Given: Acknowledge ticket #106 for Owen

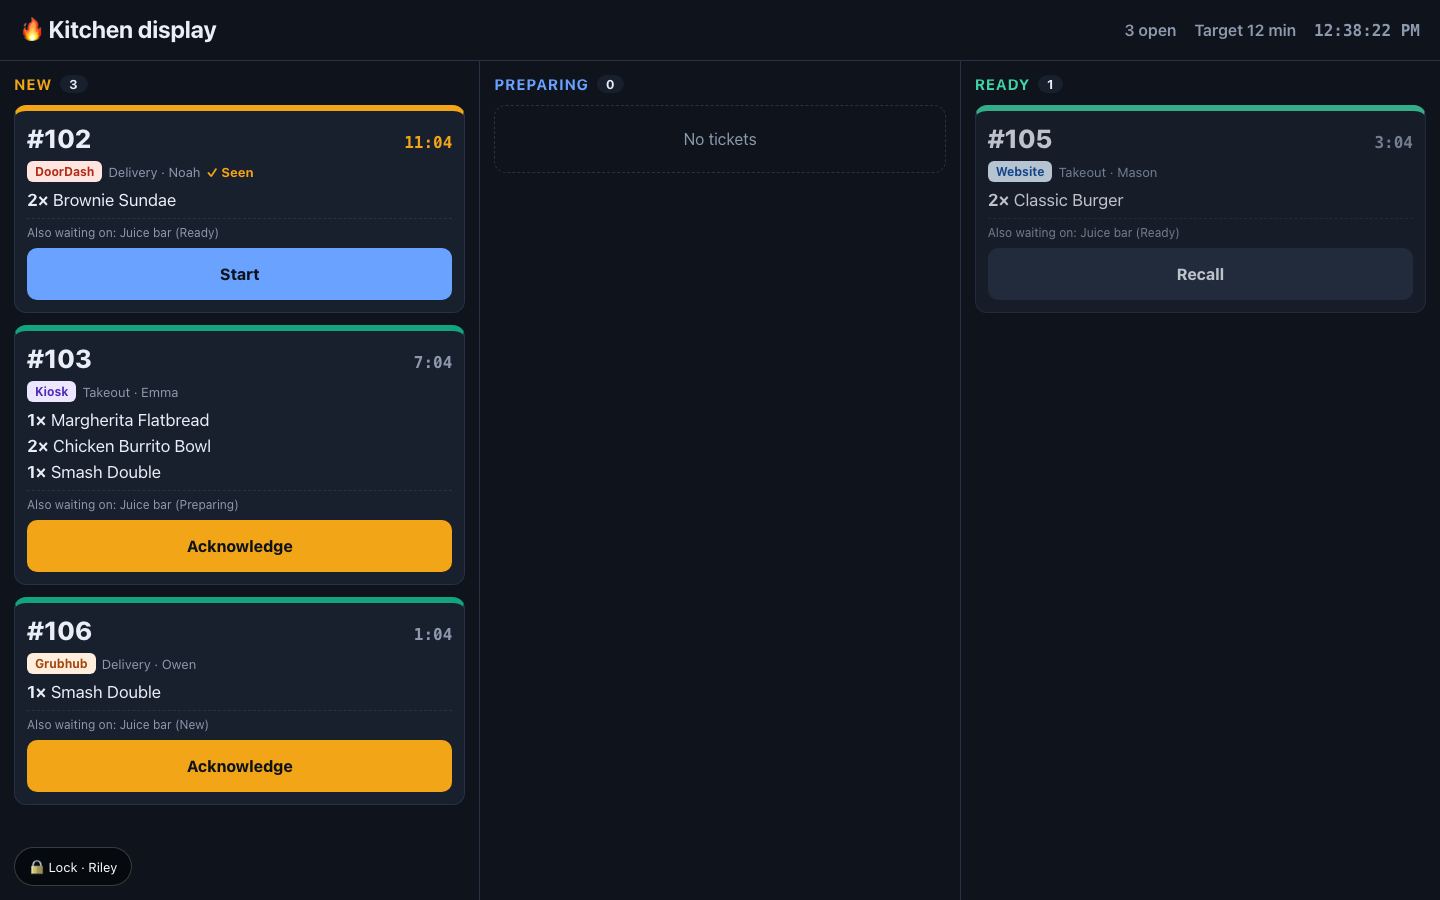Looking at the screenshot, I should pos(239,766).
